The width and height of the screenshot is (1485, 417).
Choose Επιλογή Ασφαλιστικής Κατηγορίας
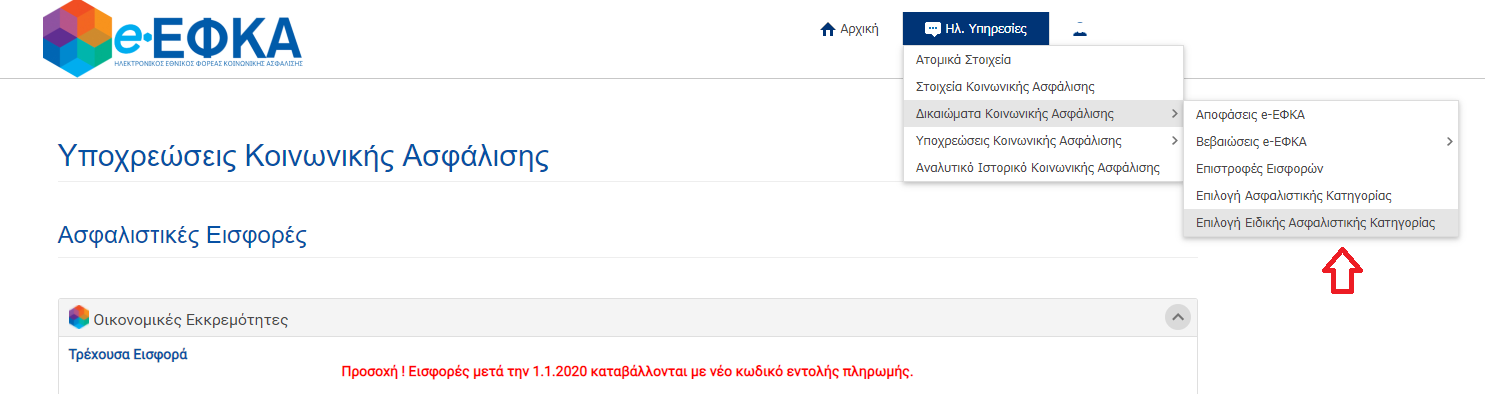1294,196
